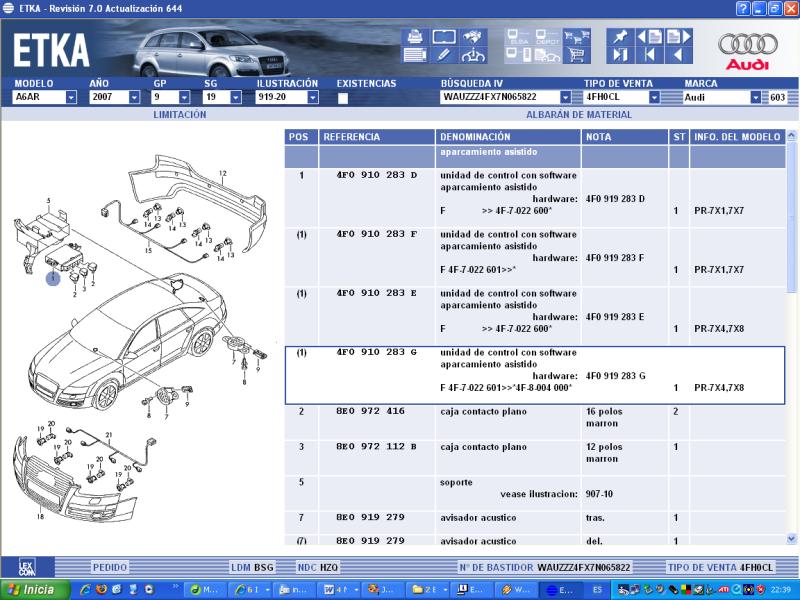Viewport: 800px width, 600px height.
Task: Click the NOTA column header
Action: pos(624,137)
